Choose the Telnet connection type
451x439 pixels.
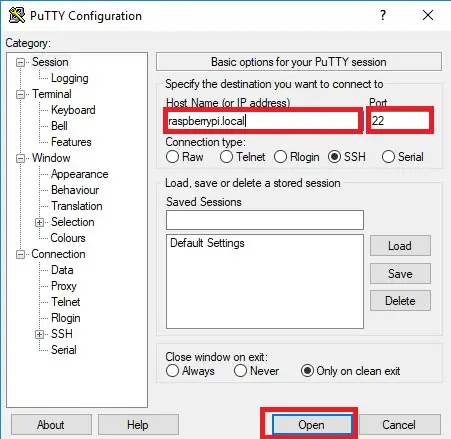(226, 157)
